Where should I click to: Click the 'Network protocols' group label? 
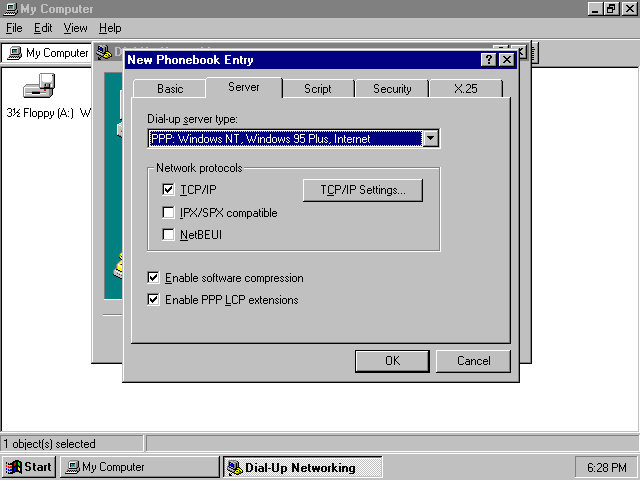pos(199,168)
